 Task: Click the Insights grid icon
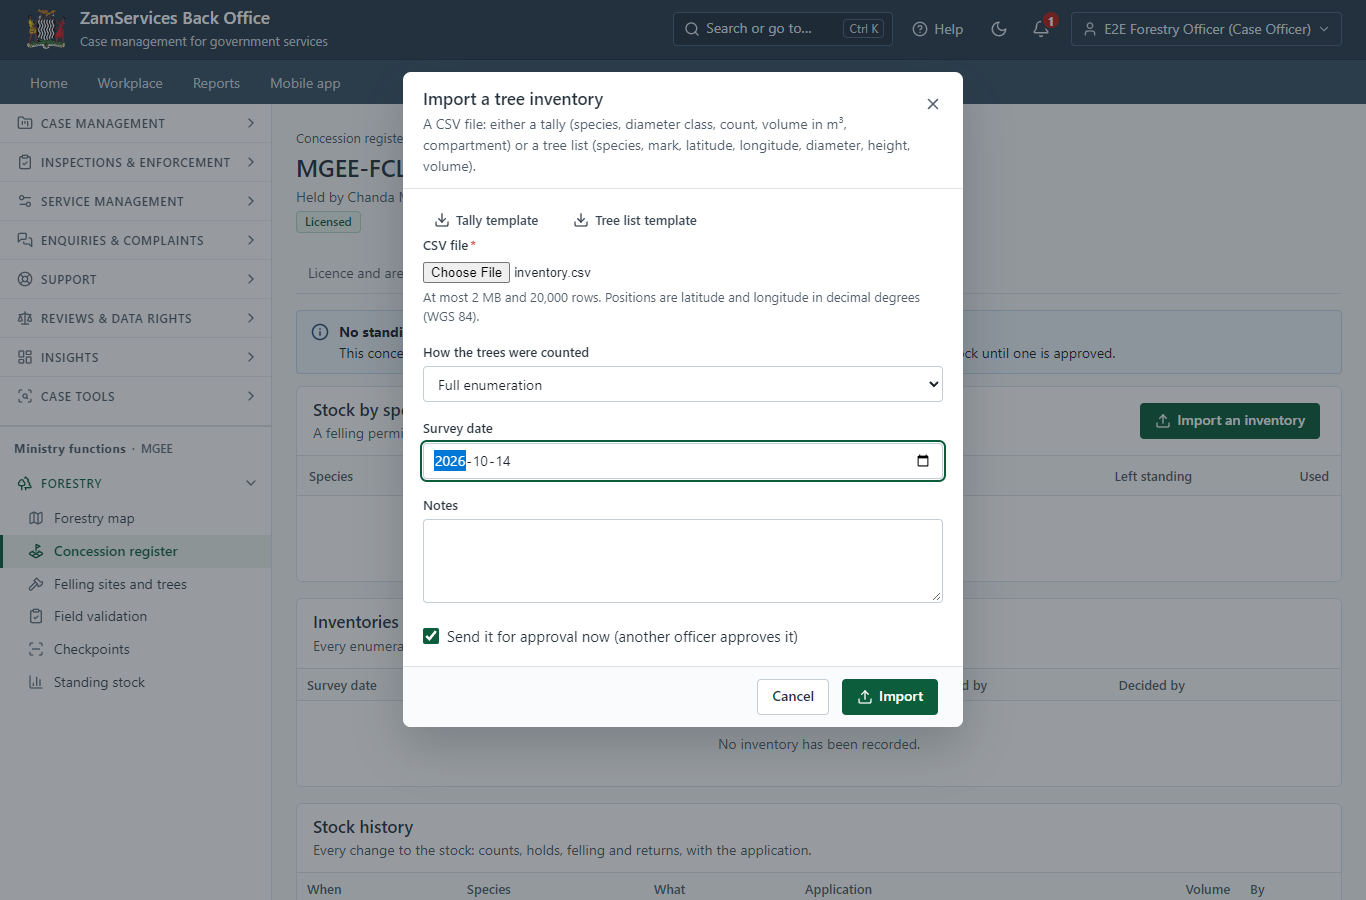(25, 357)
